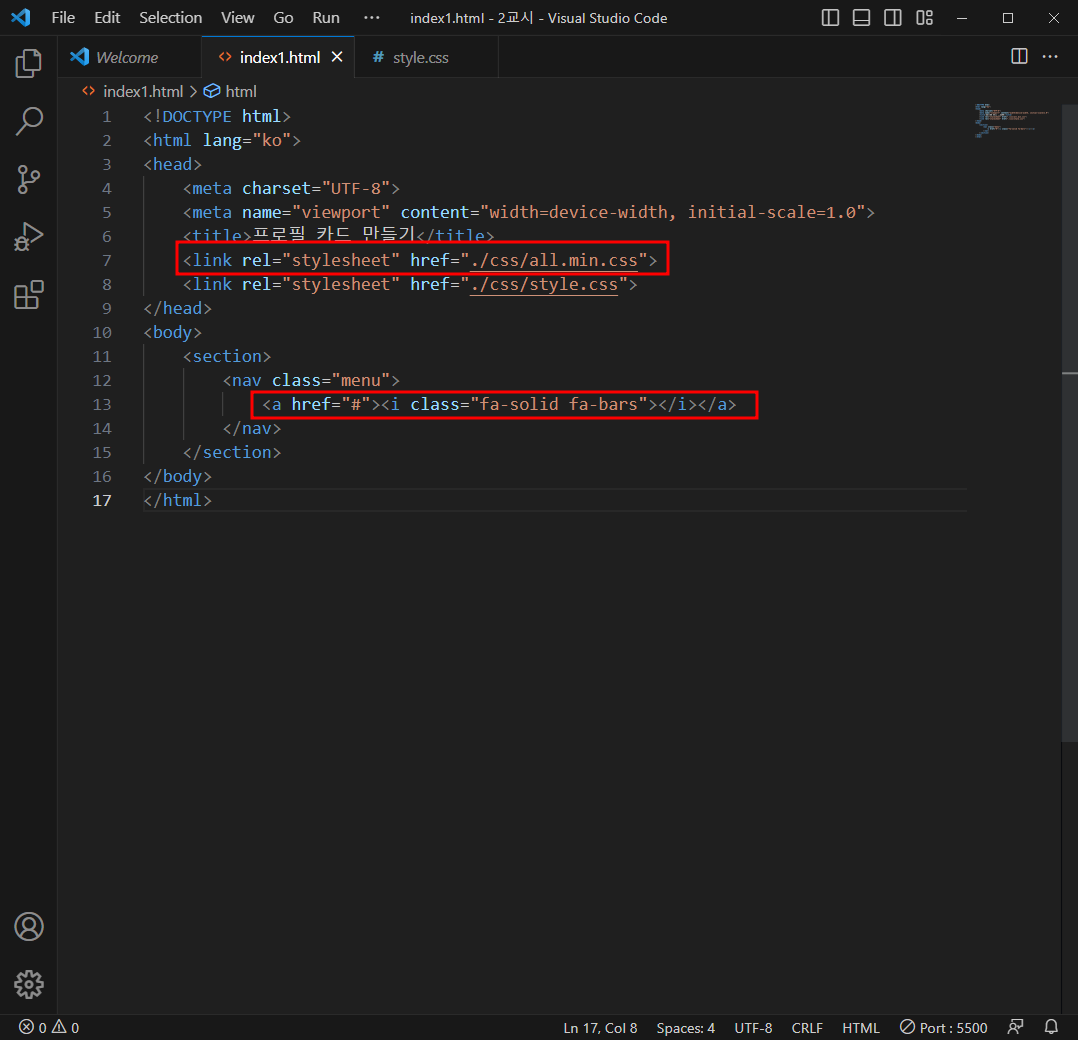Open the editor More Actions ellipsis
Viewport: 1078px width, 1040px height.
[1050, 56]
